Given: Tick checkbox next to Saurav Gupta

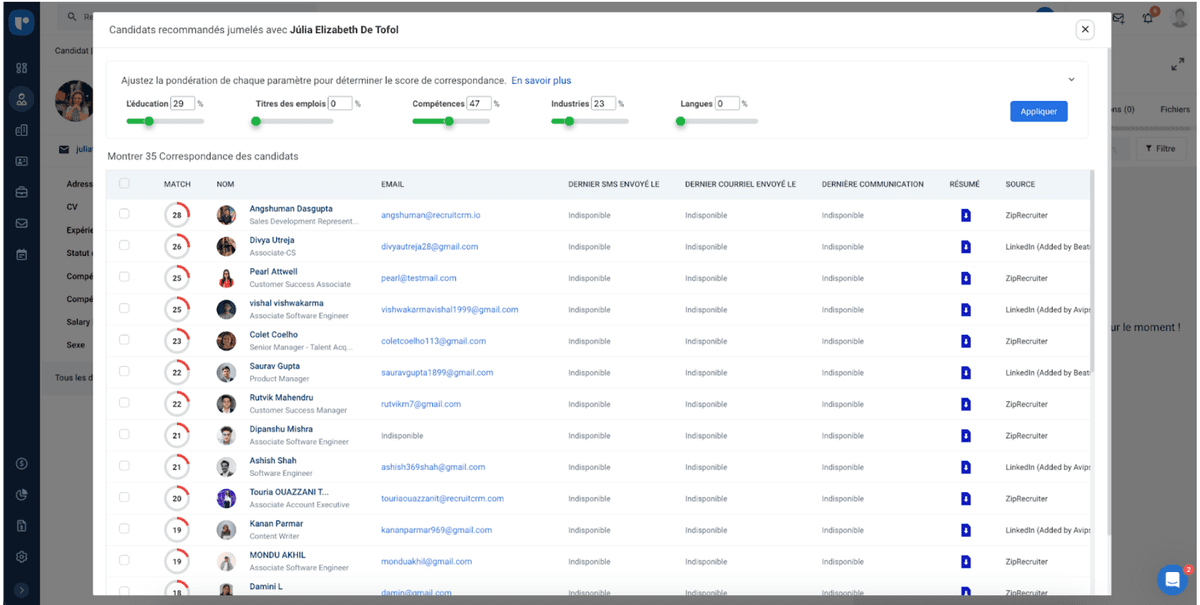Looking at the screenshot, I should 124,372.
